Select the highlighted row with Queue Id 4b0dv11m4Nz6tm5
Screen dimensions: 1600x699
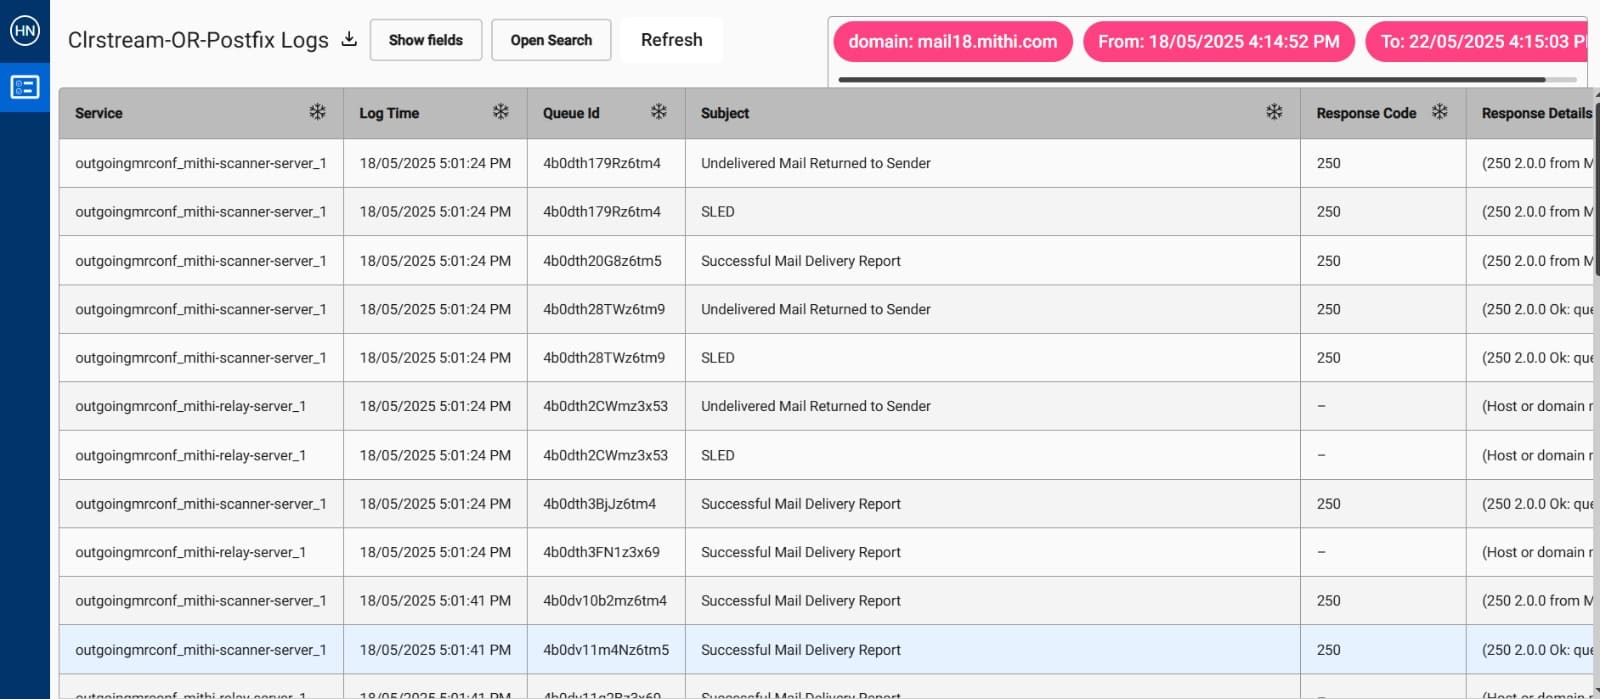click(606, 650)
